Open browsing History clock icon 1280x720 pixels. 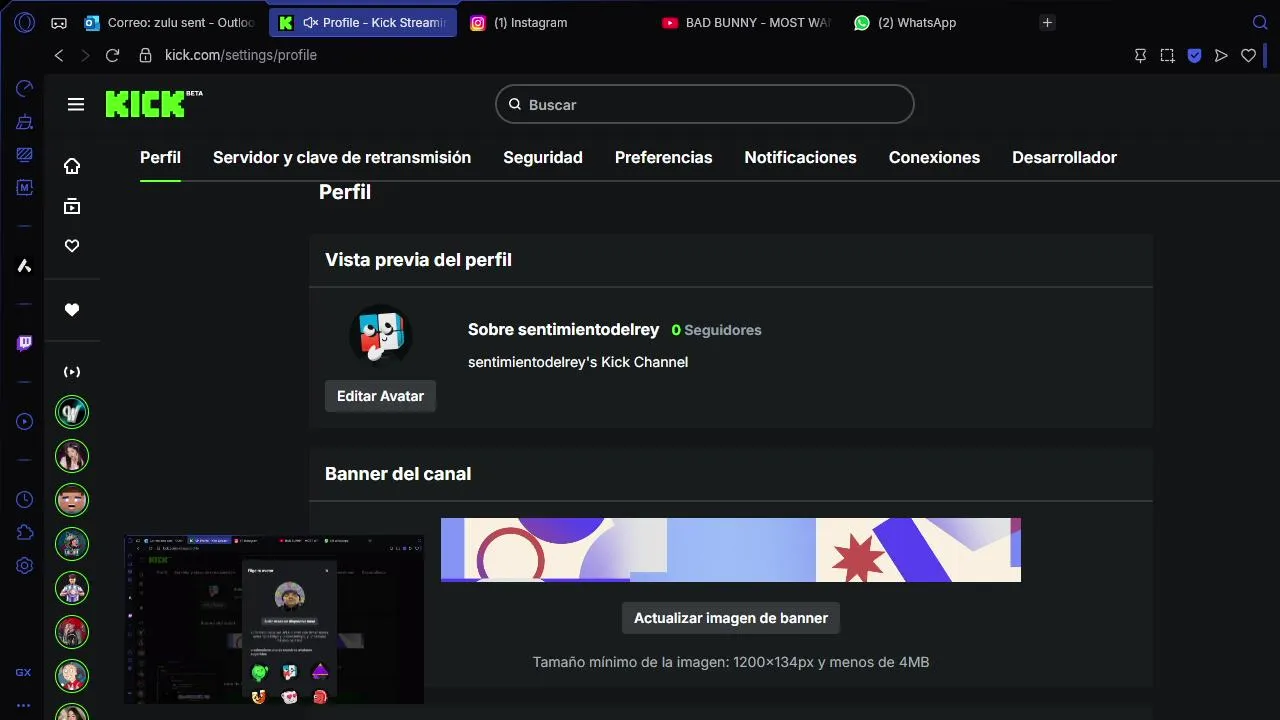[x=25, y=499]
